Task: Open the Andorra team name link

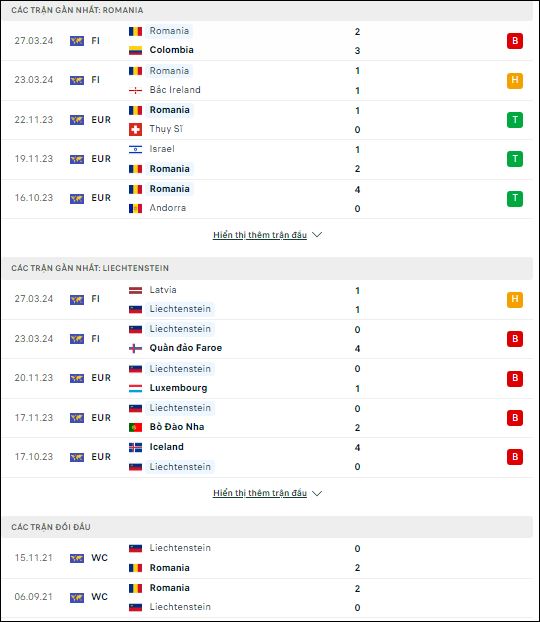Action: [167, 208]
